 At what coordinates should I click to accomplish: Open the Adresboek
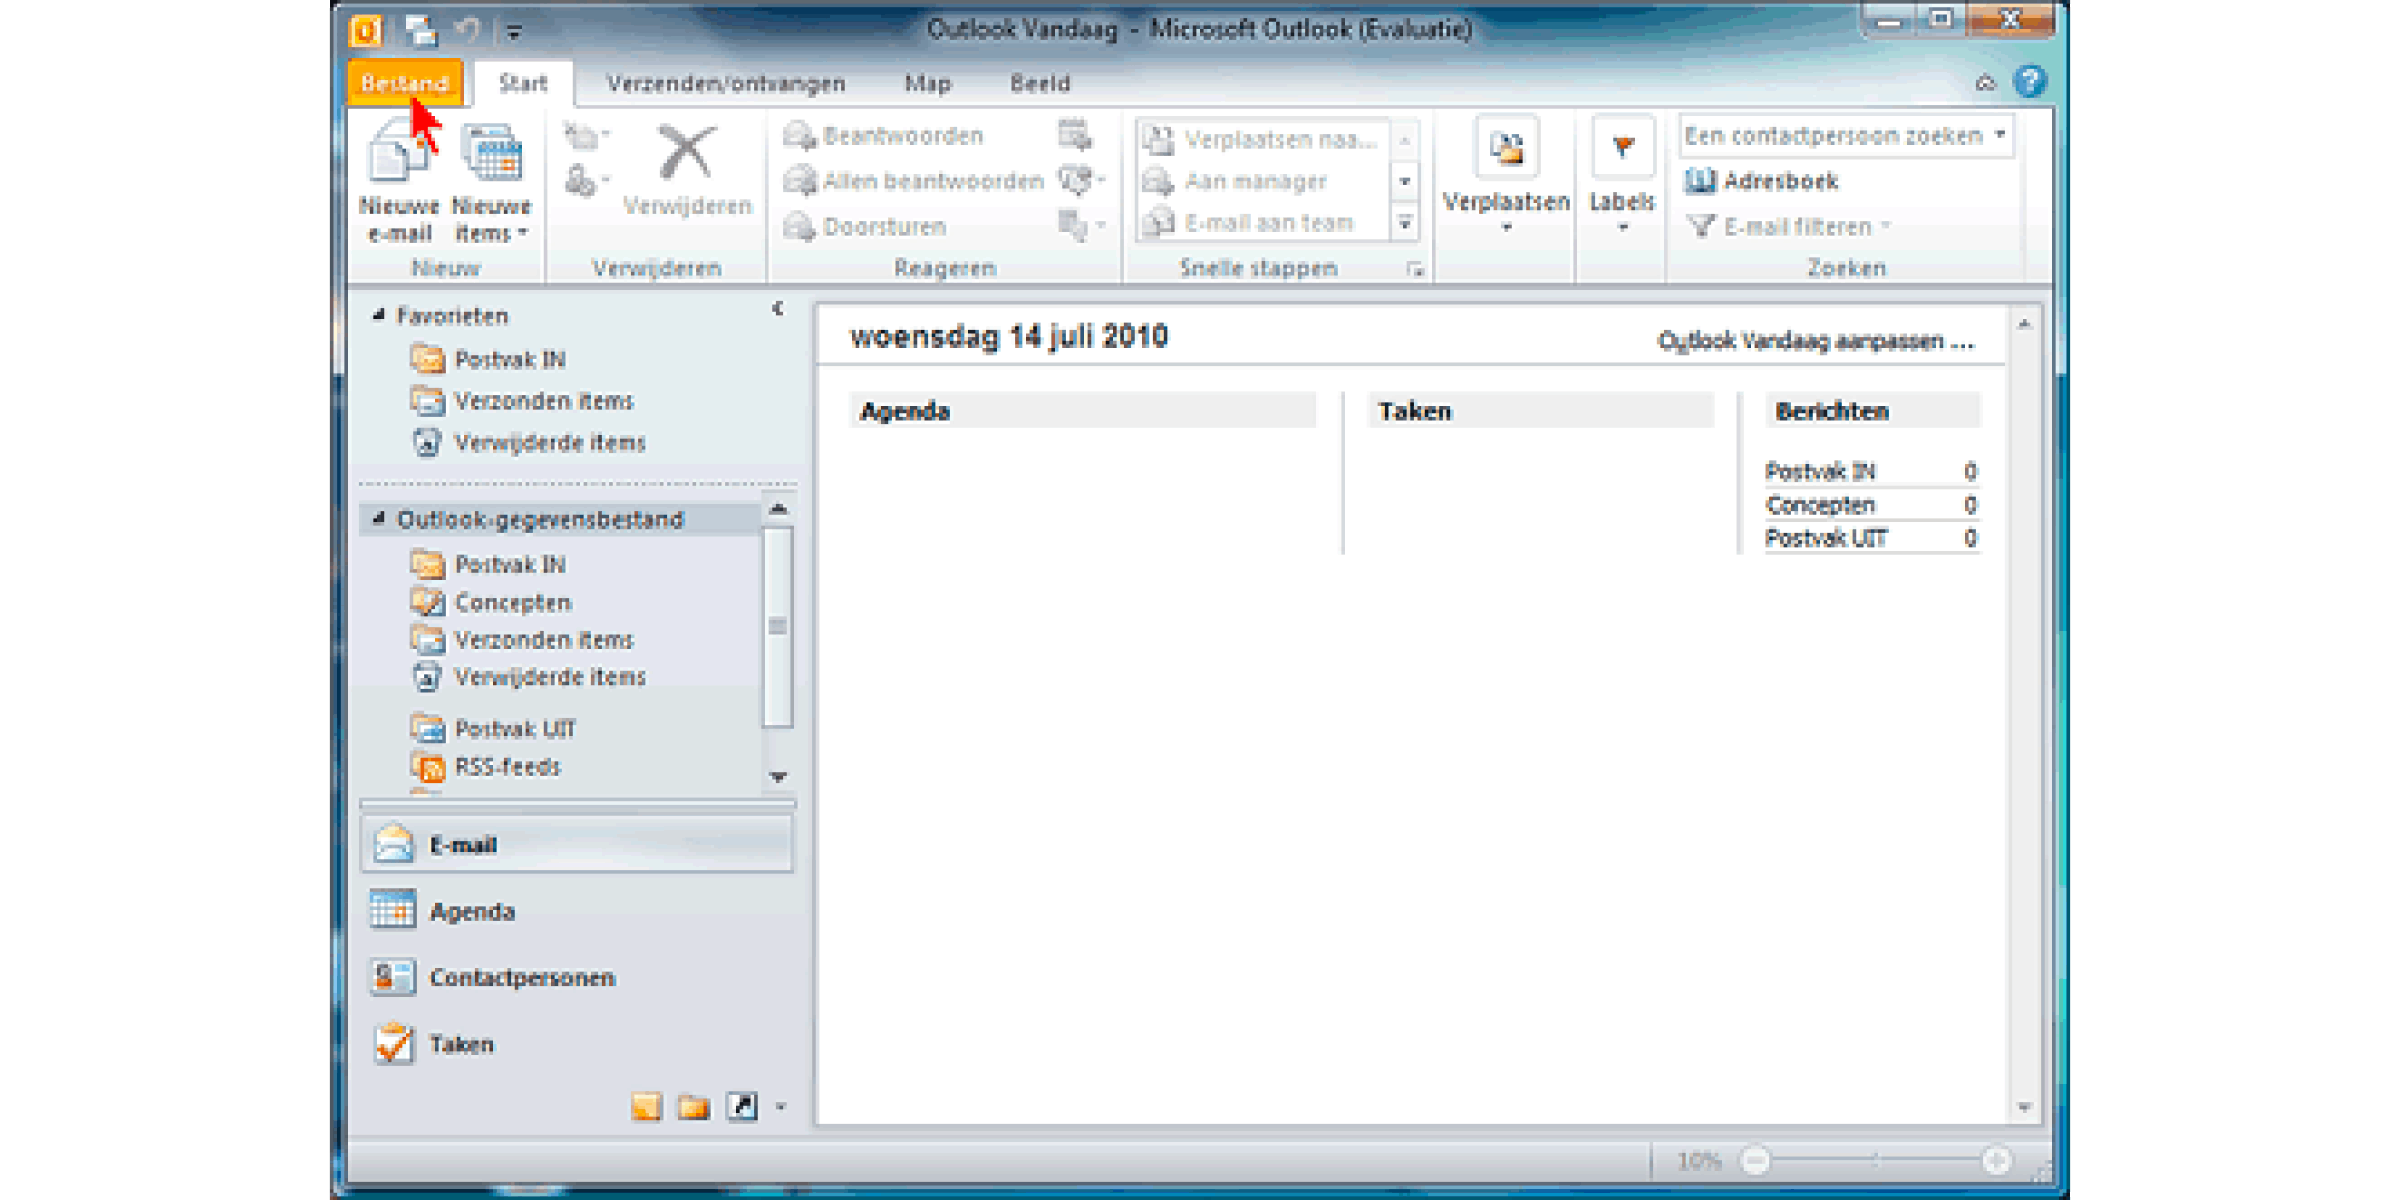coord(1762,181)
